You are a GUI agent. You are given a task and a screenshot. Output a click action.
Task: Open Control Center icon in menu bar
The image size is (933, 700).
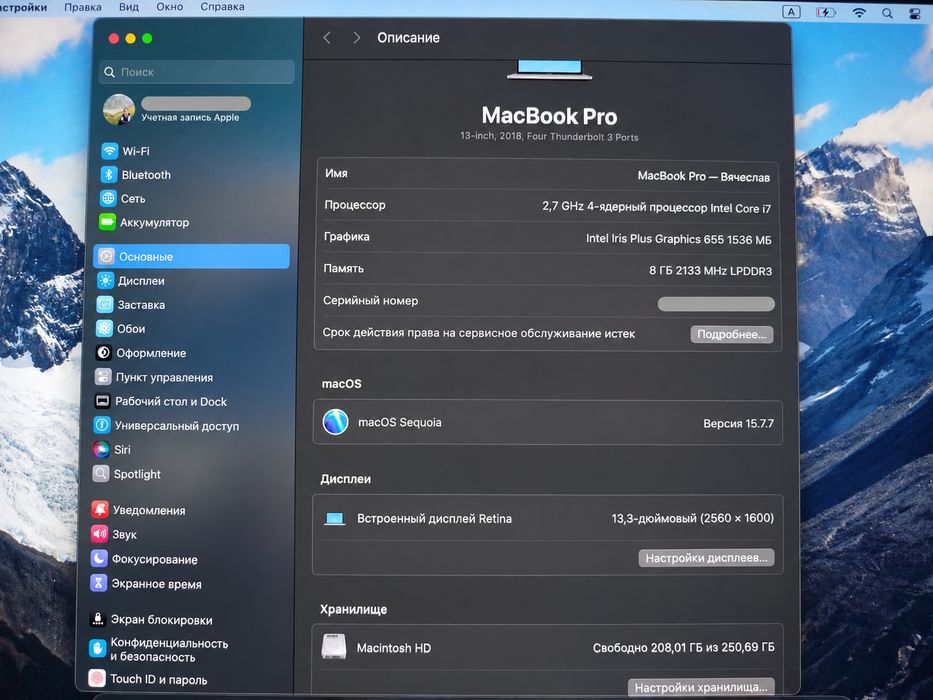915,14
